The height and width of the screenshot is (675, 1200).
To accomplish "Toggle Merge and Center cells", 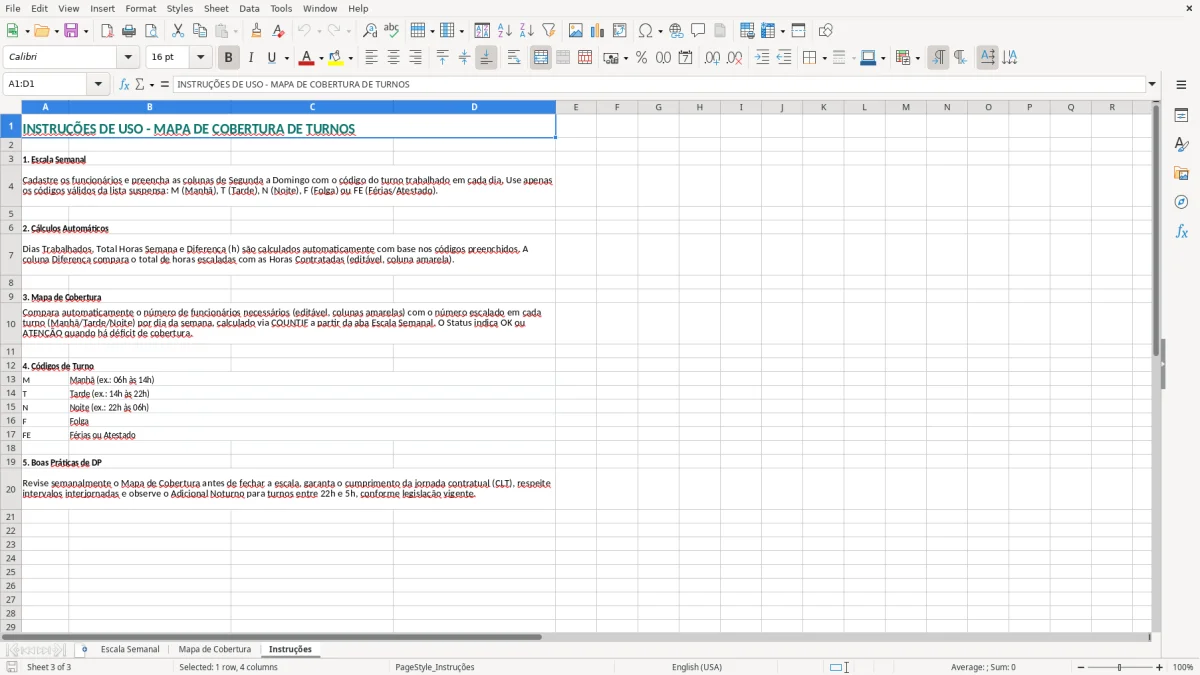I will point(541,58).
